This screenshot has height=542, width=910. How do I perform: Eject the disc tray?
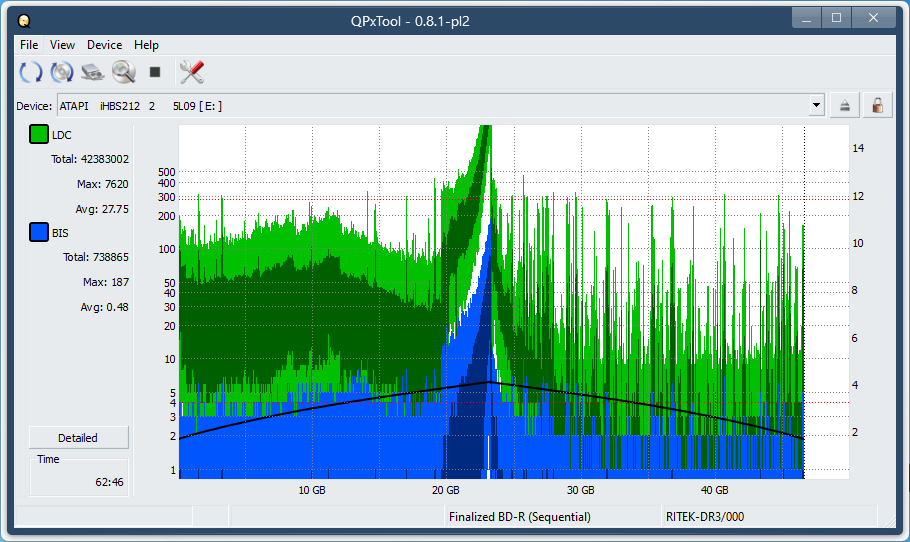click(844, 106)
